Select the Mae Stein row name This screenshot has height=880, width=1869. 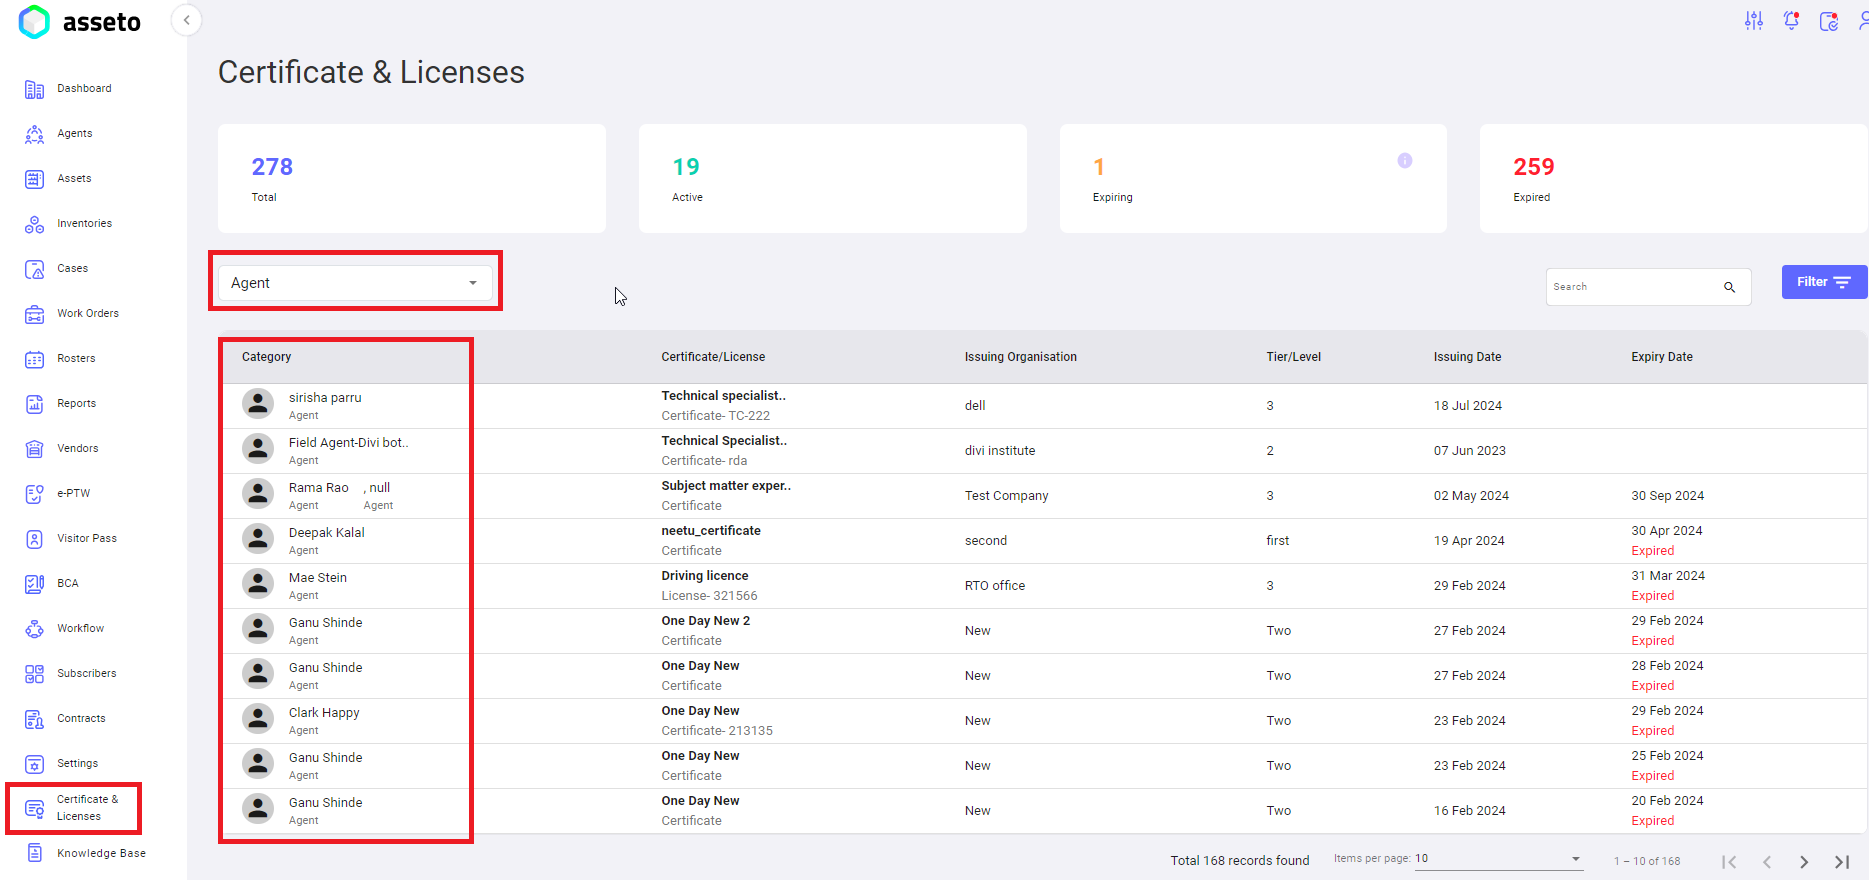tap(318, 578)
